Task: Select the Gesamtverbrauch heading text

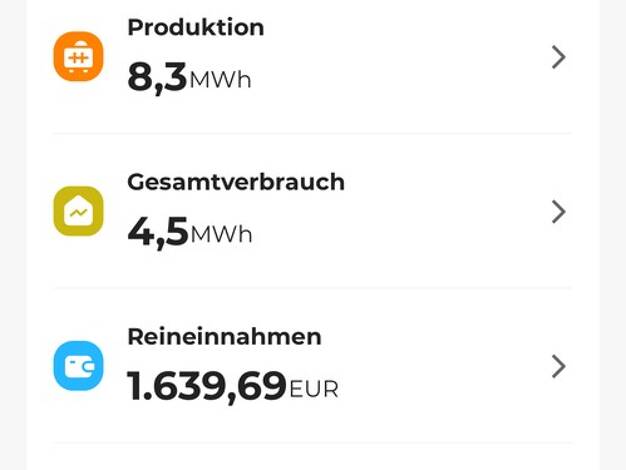Action: click(x=235, y=182)
